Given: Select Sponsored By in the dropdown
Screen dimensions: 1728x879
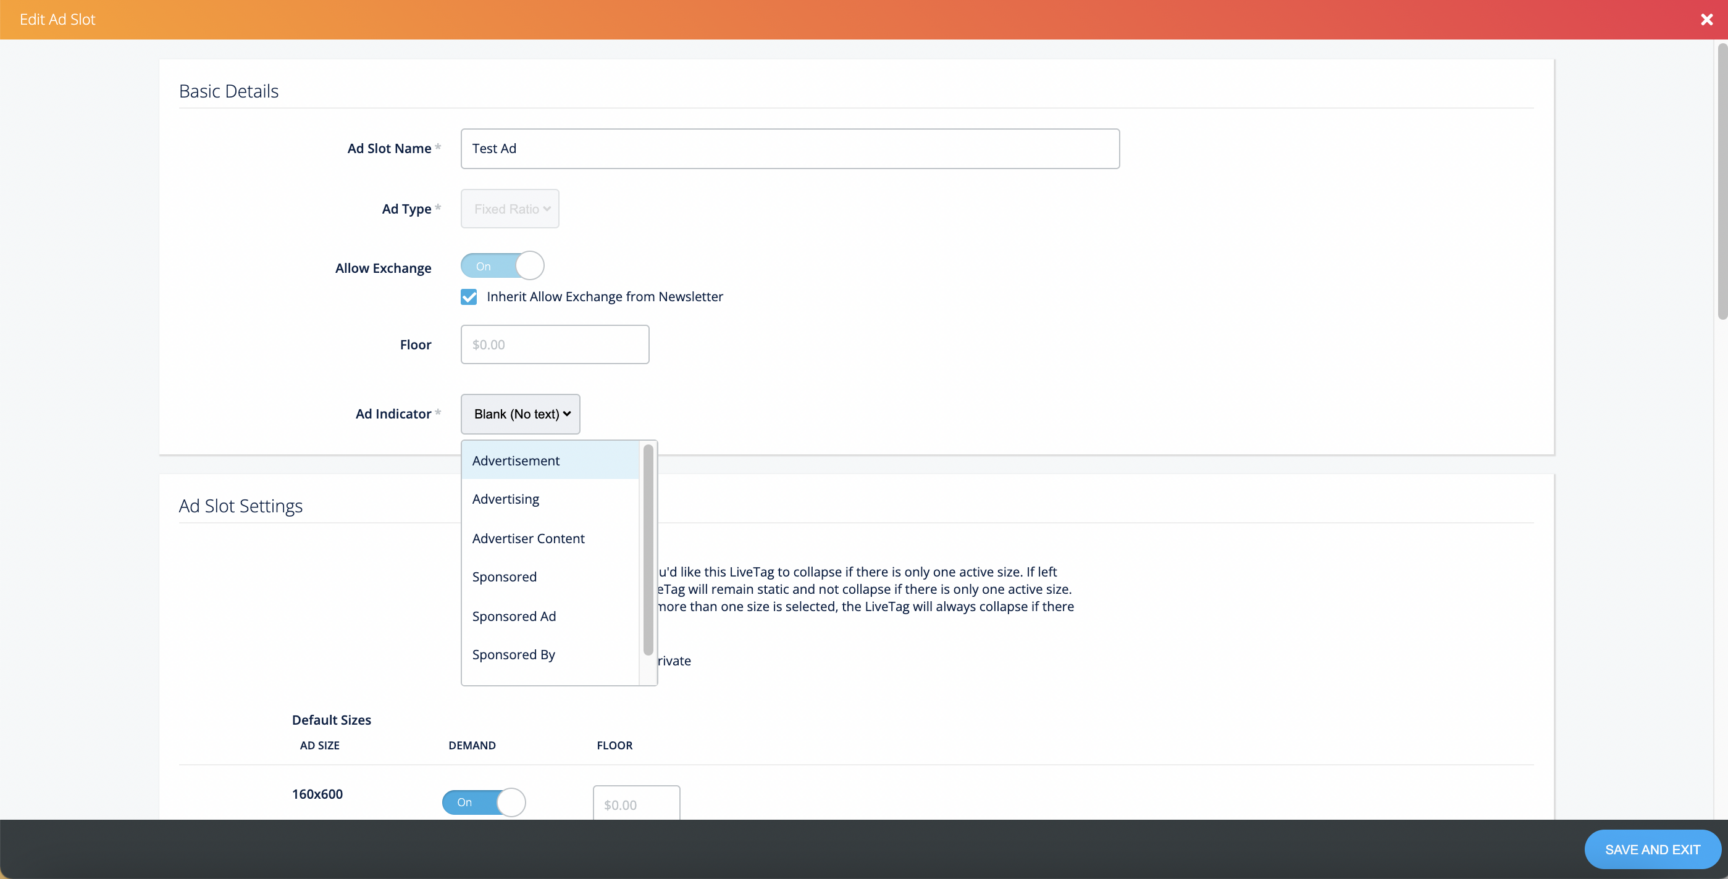Looking at the screenshot, I should point(514,655).
